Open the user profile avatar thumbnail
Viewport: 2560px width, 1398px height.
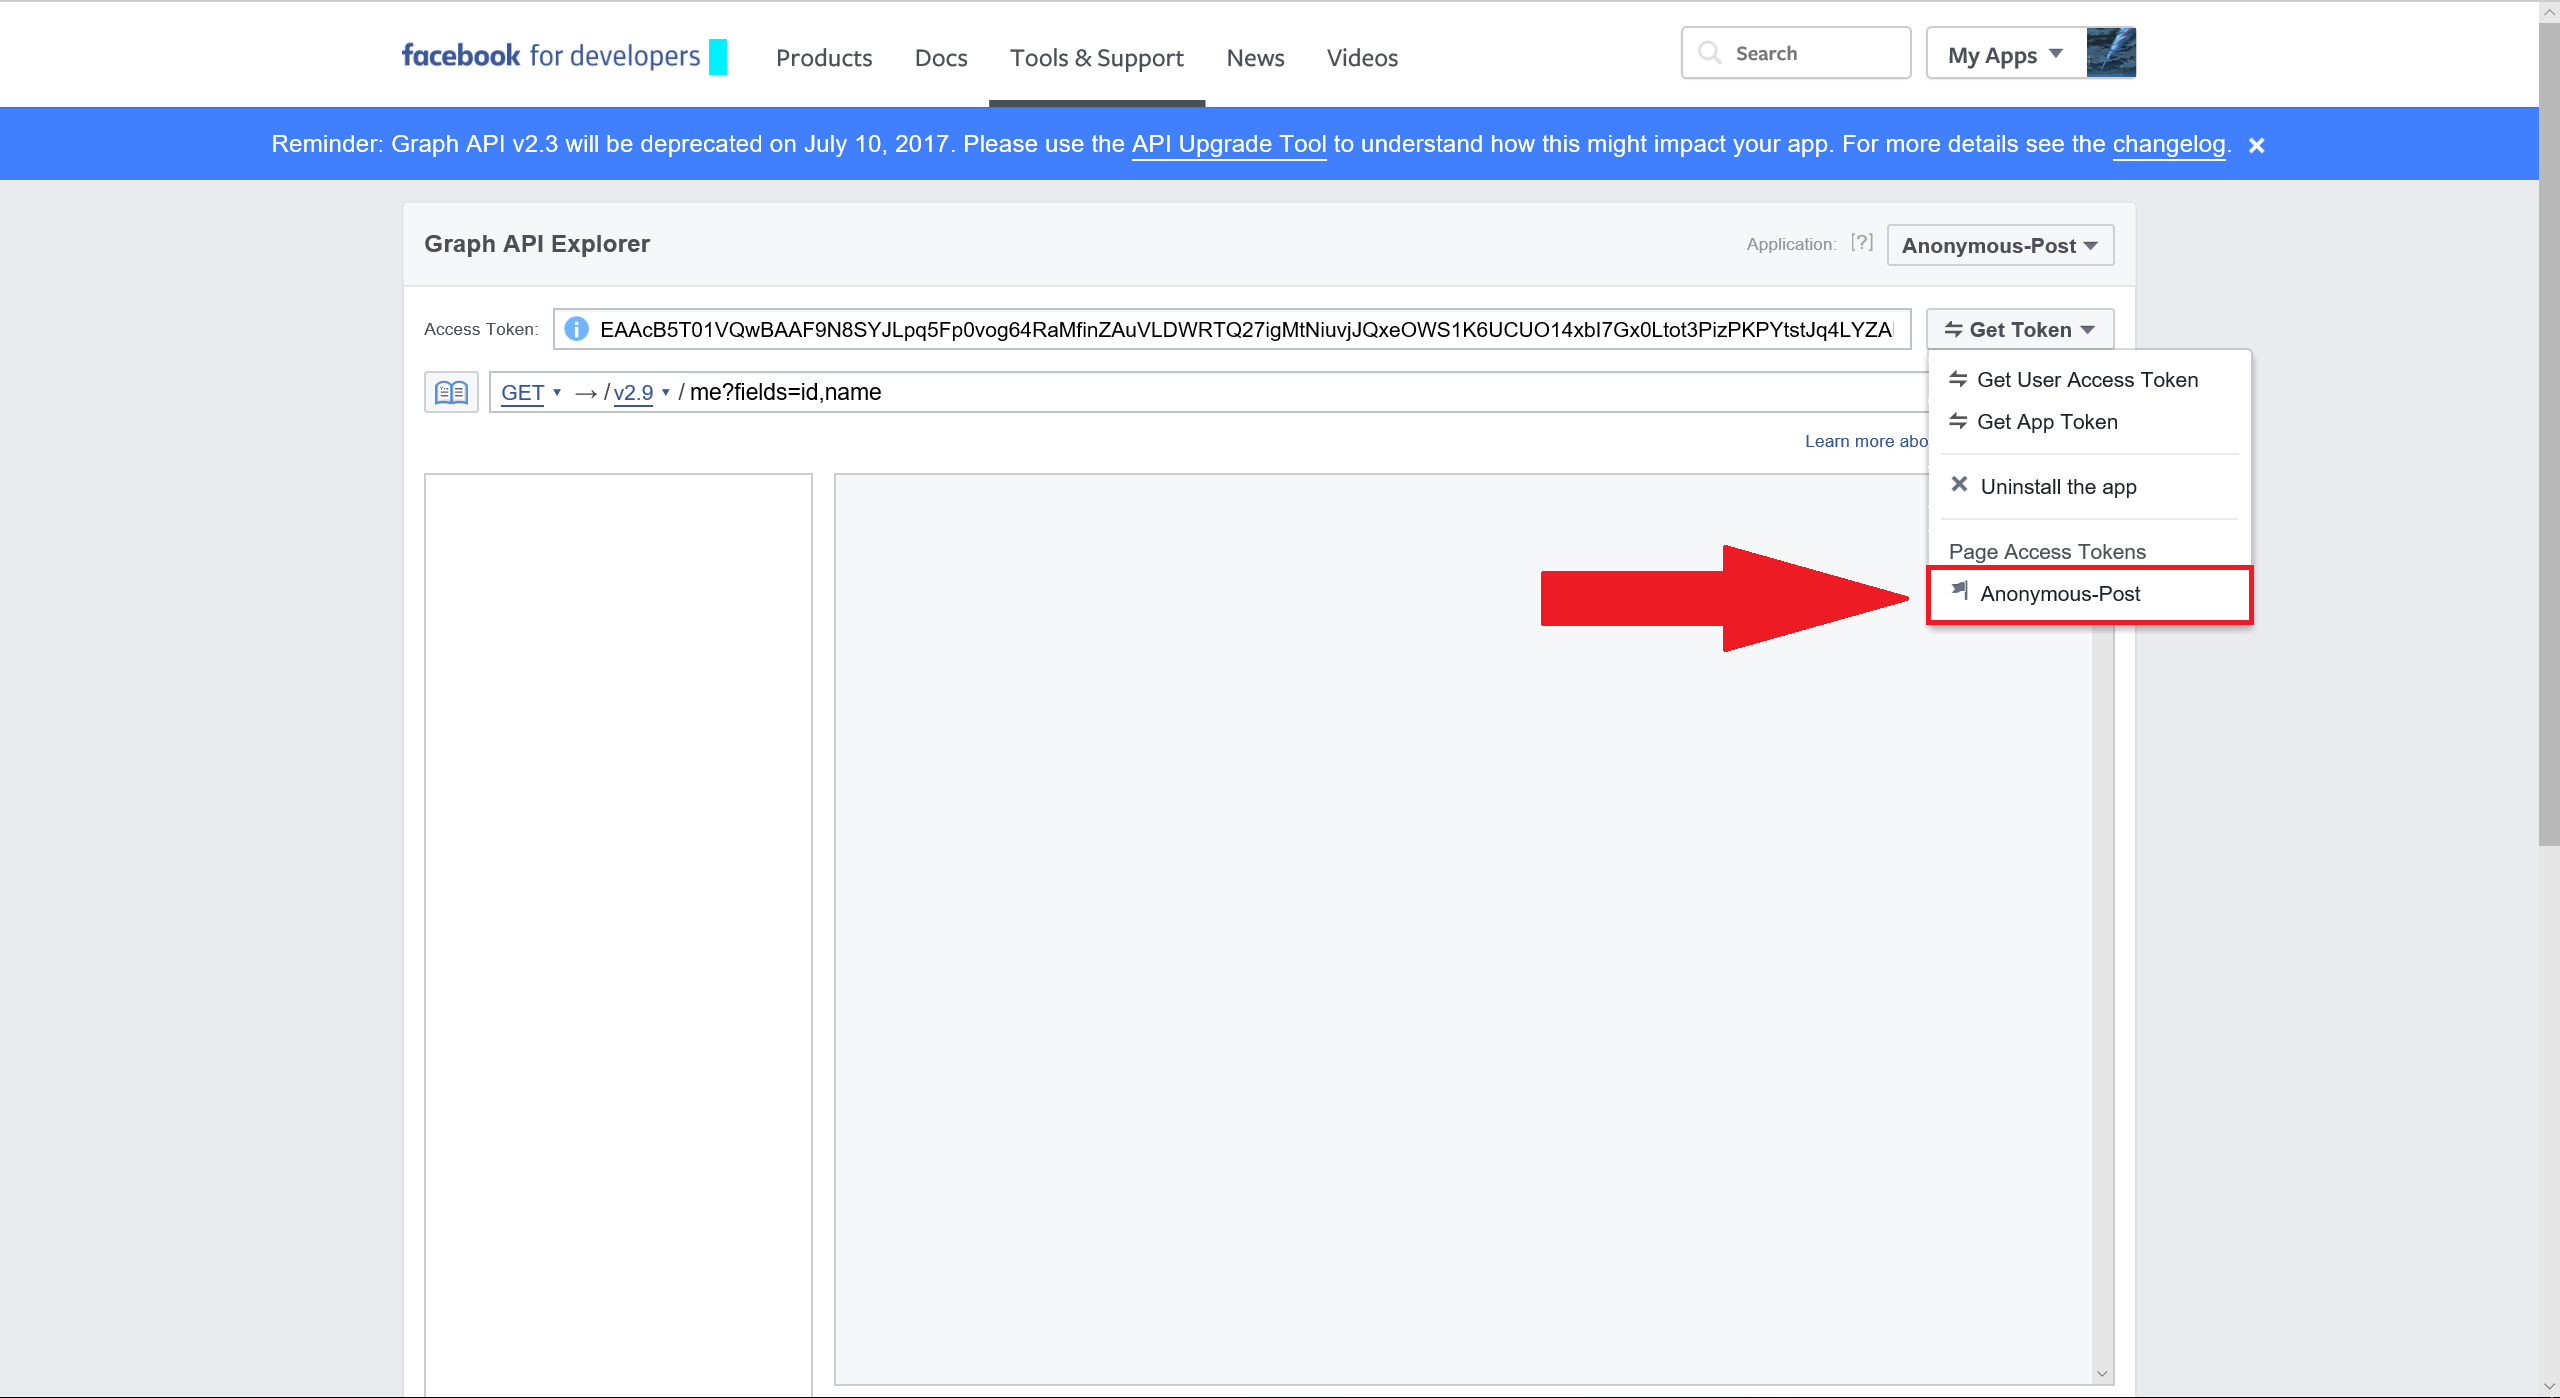(x=2110, y=53)
